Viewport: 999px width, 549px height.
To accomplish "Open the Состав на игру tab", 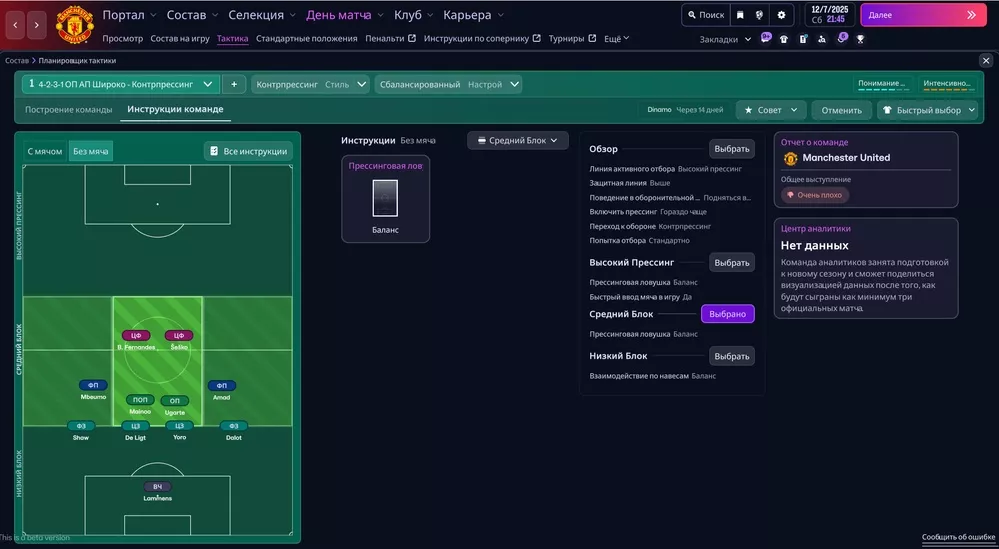I will pyautogui.click(x=180, y=38).
